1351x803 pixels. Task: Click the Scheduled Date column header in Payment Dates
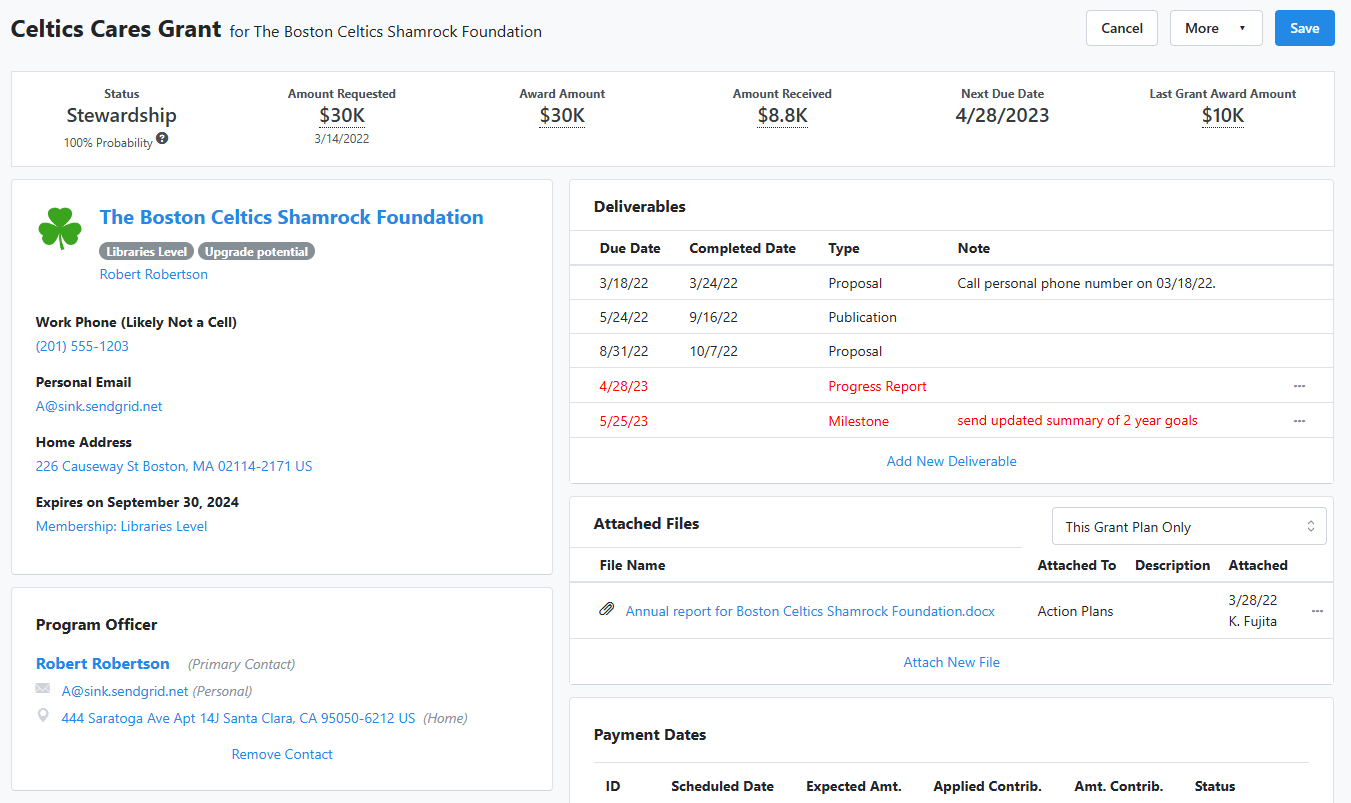tap(722, 786)
